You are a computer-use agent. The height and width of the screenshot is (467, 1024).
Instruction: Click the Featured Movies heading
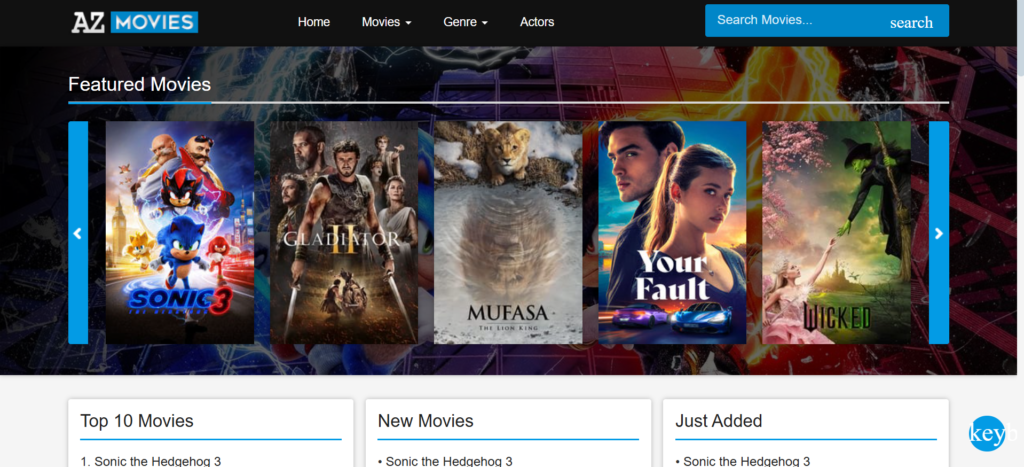tap(140, 84)
